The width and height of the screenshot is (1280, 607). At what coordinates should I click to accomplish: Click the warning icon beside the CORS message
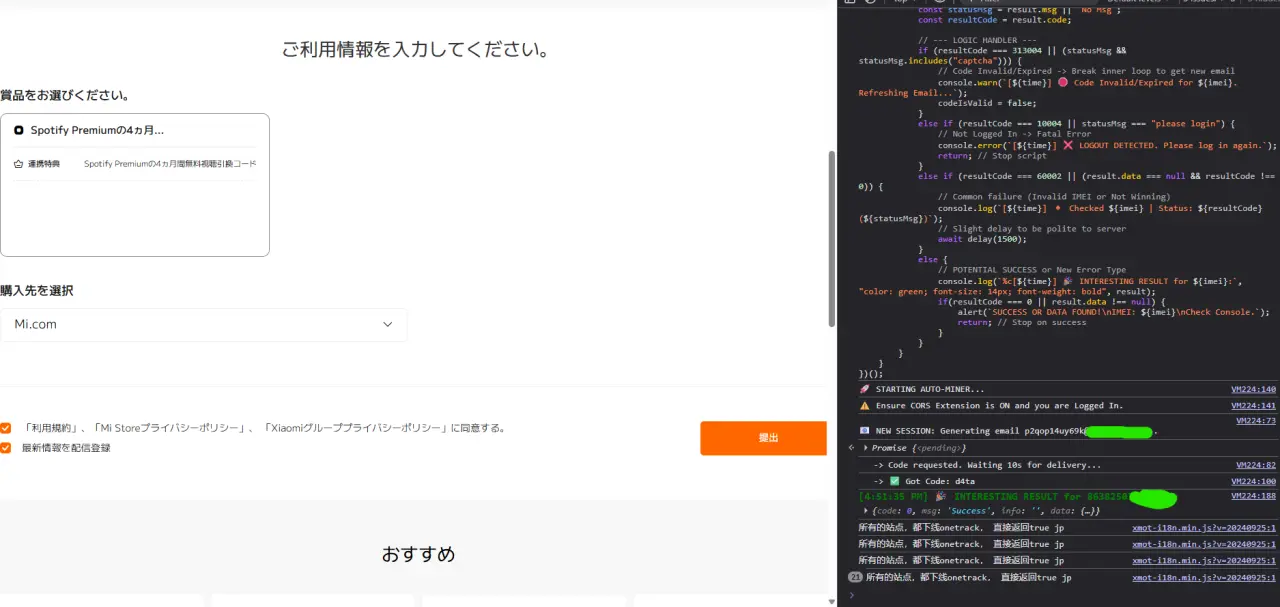coord(864,405)
